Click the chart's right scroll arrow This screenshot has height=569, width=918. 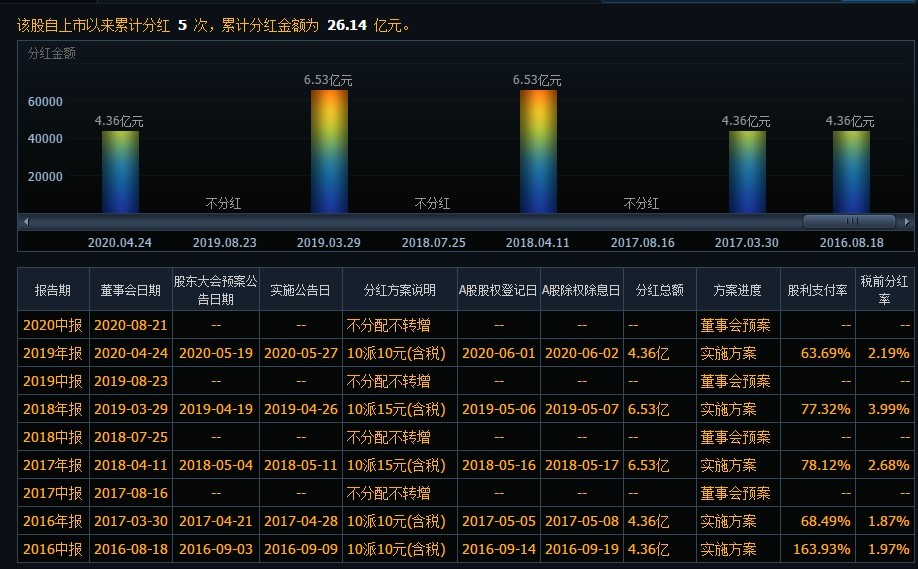point(907,222)
